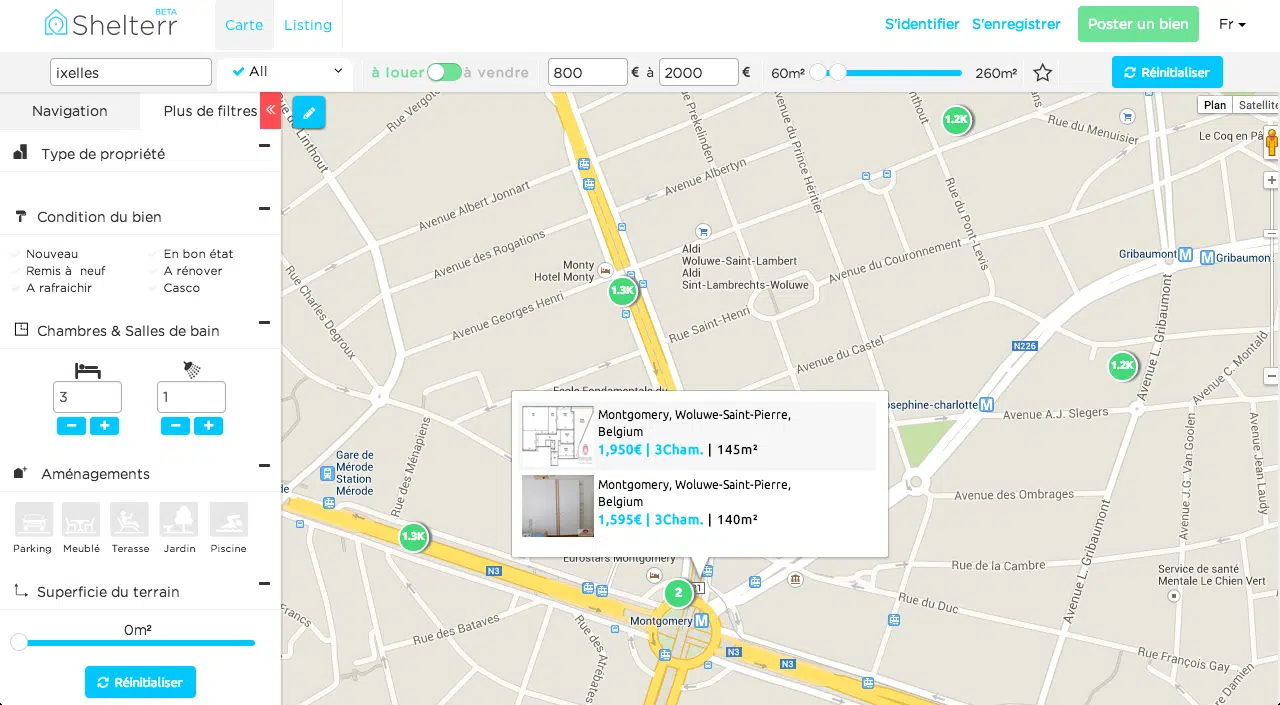Switch to the Listing tab
Screen dimensions: 1280x705
(x=308, y=25)
